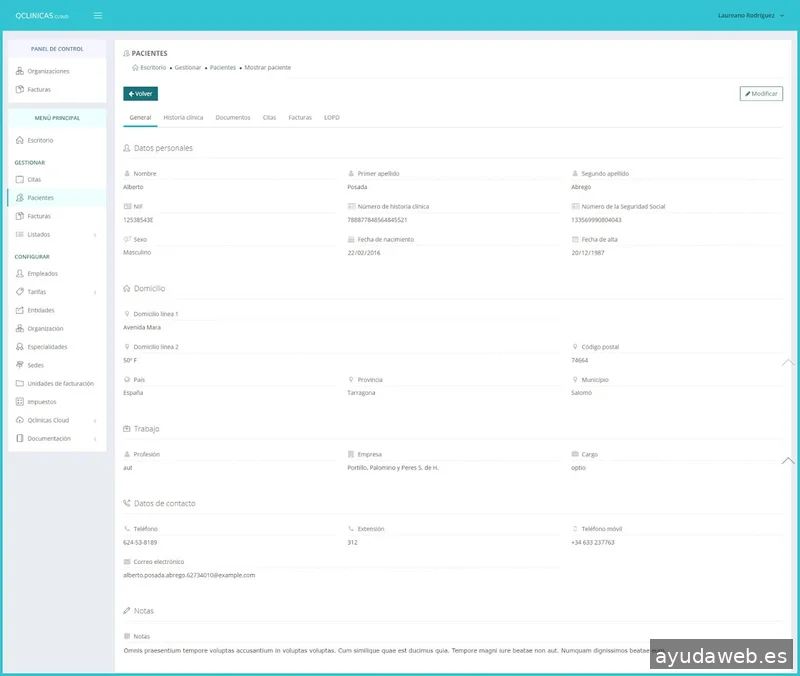Open the Laureano Rodriguez user dropdown
This screenshot has width=800, height=676.
[751, 16]
